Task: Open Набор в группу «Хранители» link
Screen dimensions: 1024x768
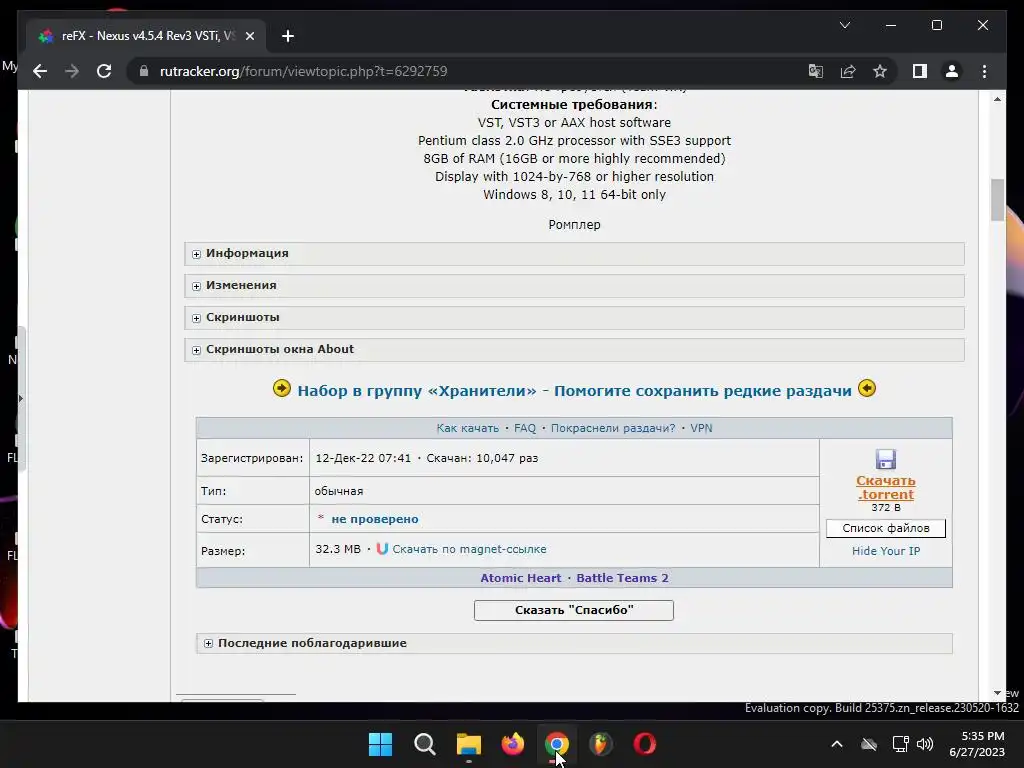Action: [x=574, y=391]
